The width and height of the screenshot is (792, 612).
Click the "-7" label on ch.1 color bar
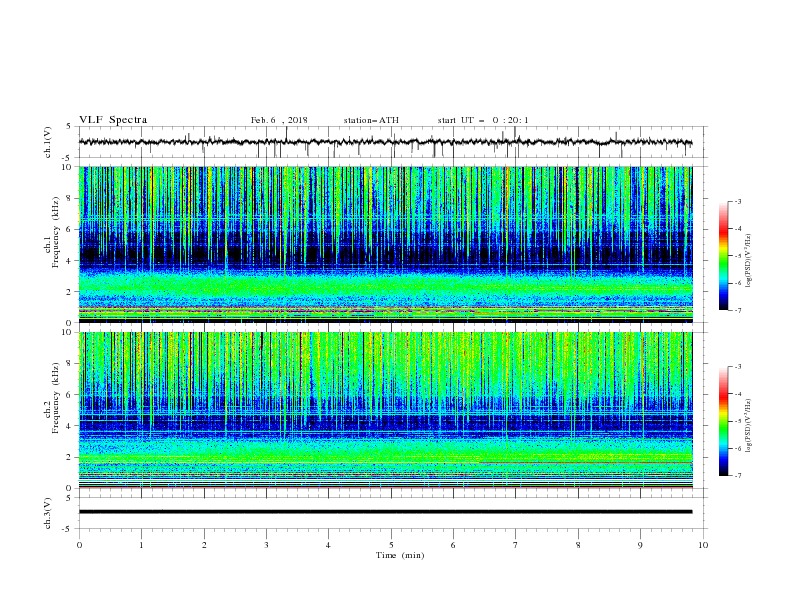pyautogui.click(x=737, y=310)
